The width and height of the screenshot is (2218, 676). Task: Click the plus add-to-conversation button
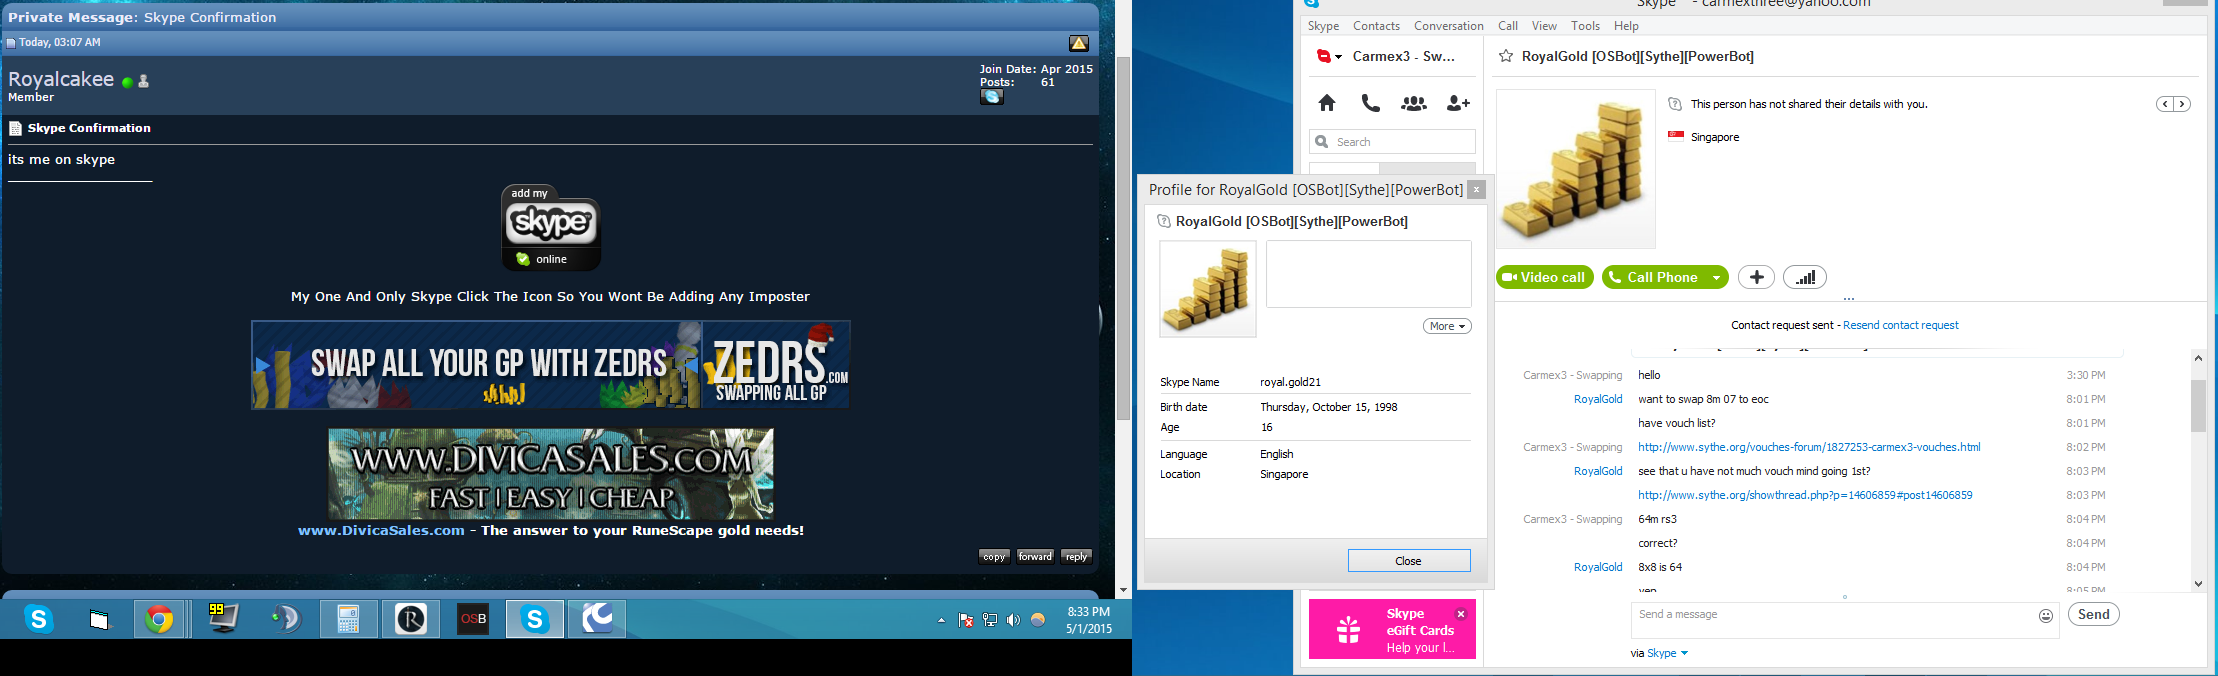pyautogui.click(x=1756, y=277)
